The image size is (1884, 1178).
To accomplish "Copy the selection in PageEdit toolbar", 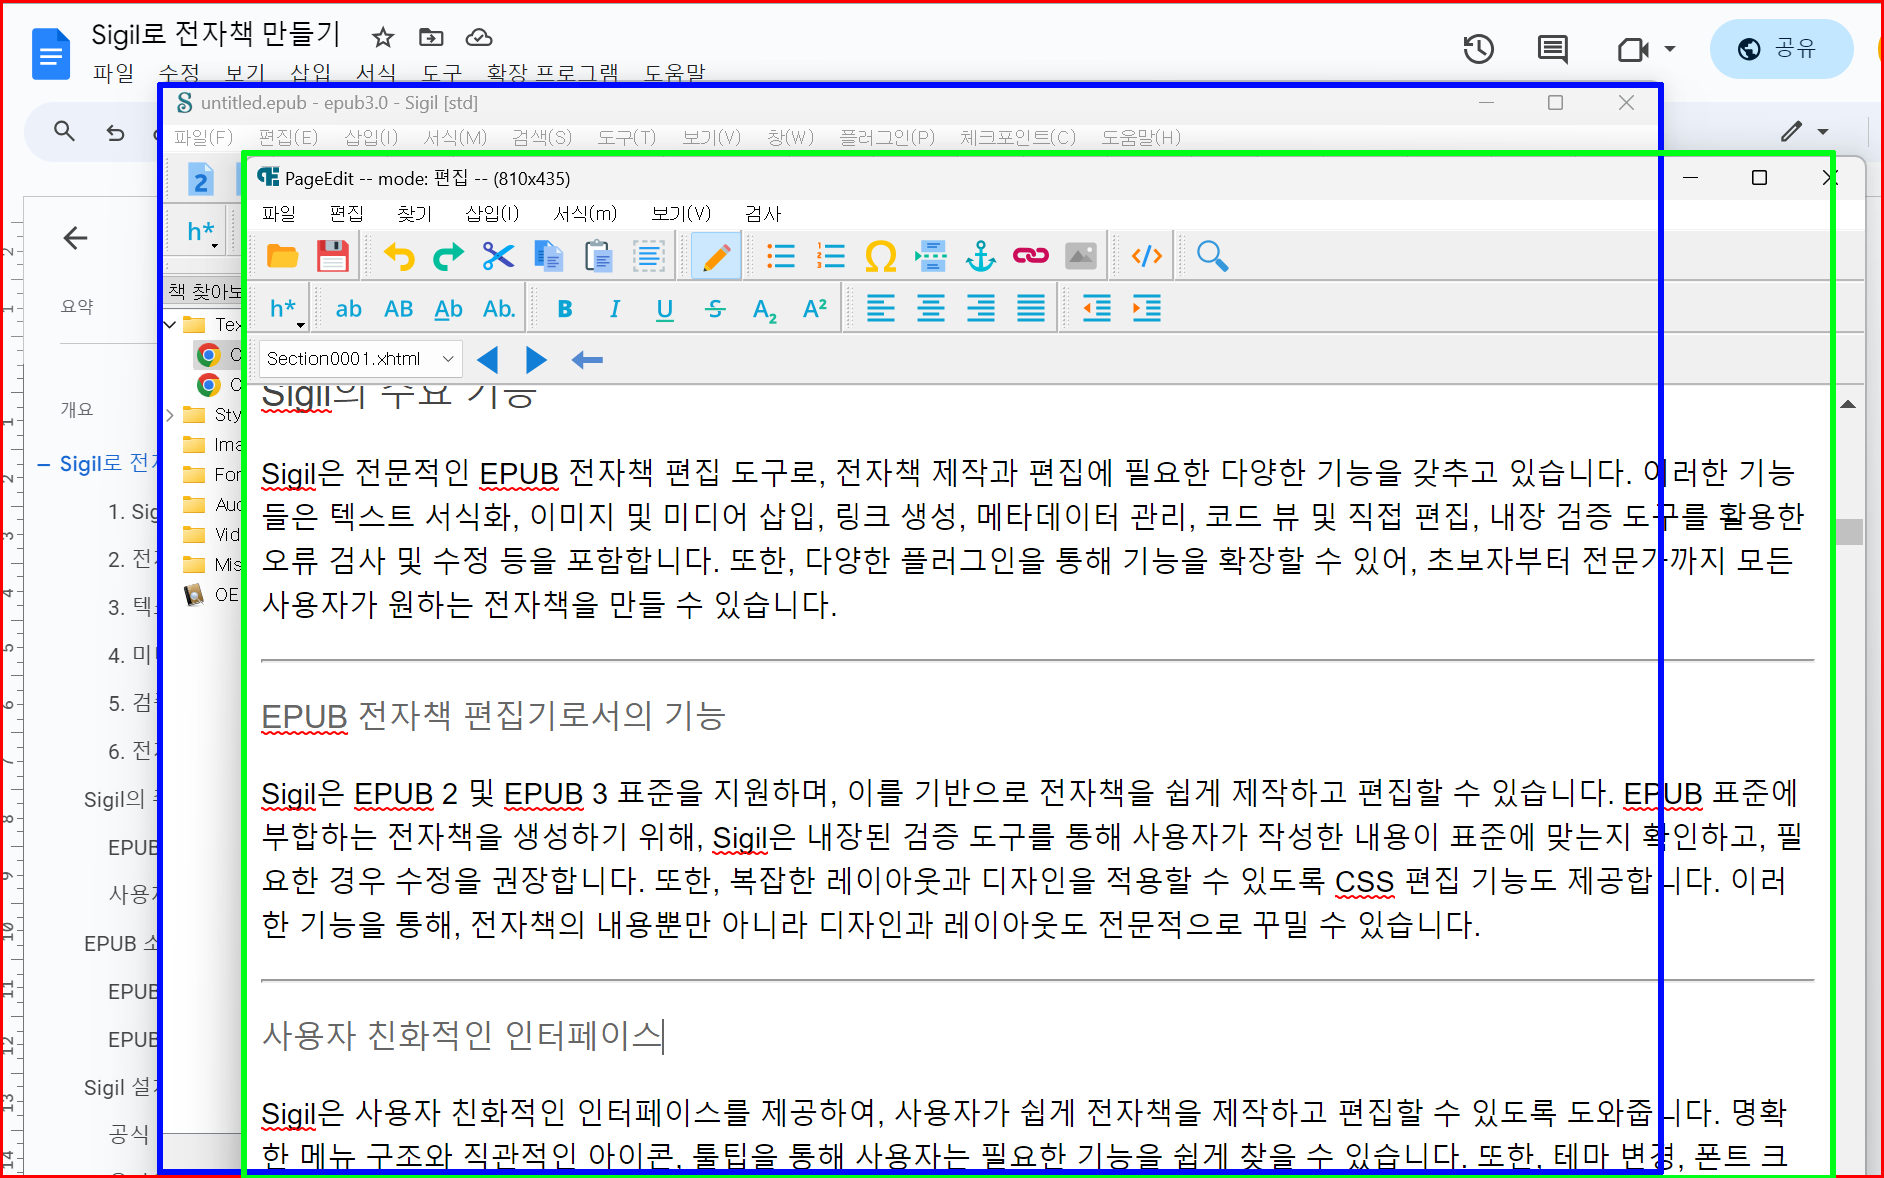I will point(548,257).
